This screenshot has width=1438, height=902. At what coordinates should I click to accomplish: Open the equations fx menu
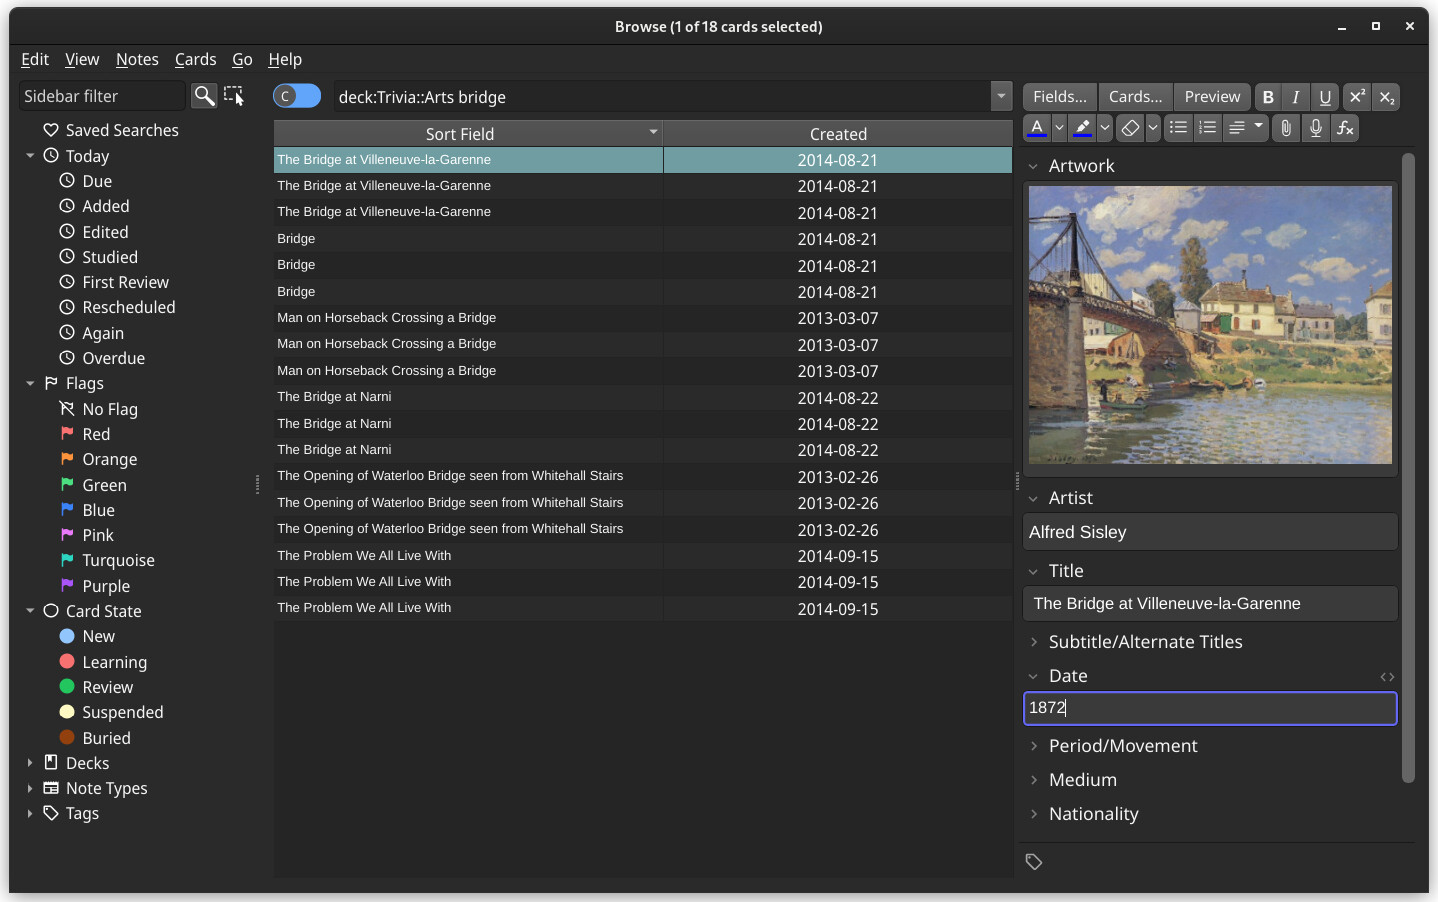pyautogui.click(x=1345, y=128)
